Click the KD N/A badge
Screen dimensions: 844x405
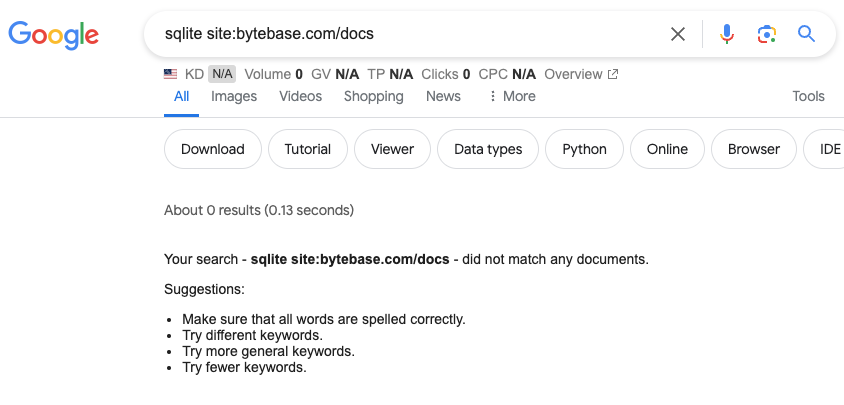222,74
